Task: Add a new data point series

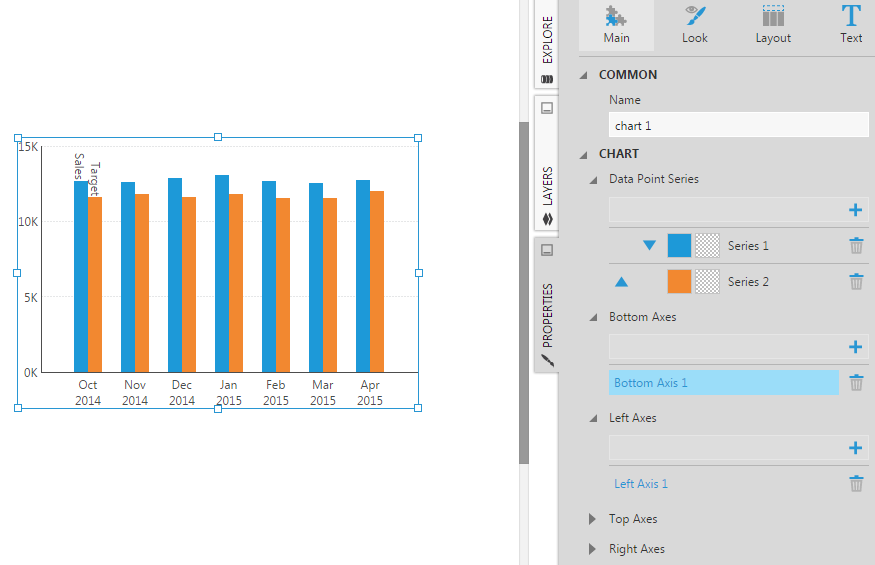Action: point(855,210)
